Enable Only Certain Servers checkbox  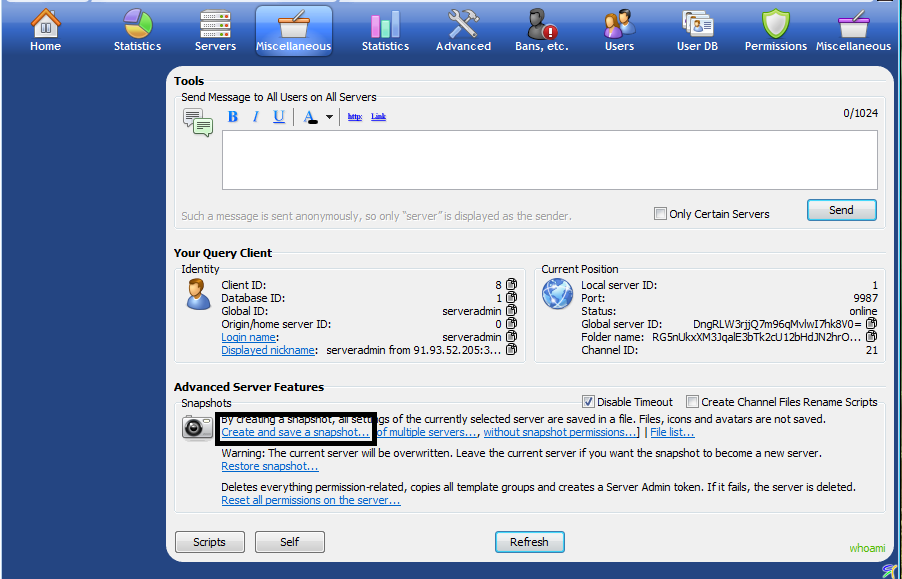pos(660,213)
